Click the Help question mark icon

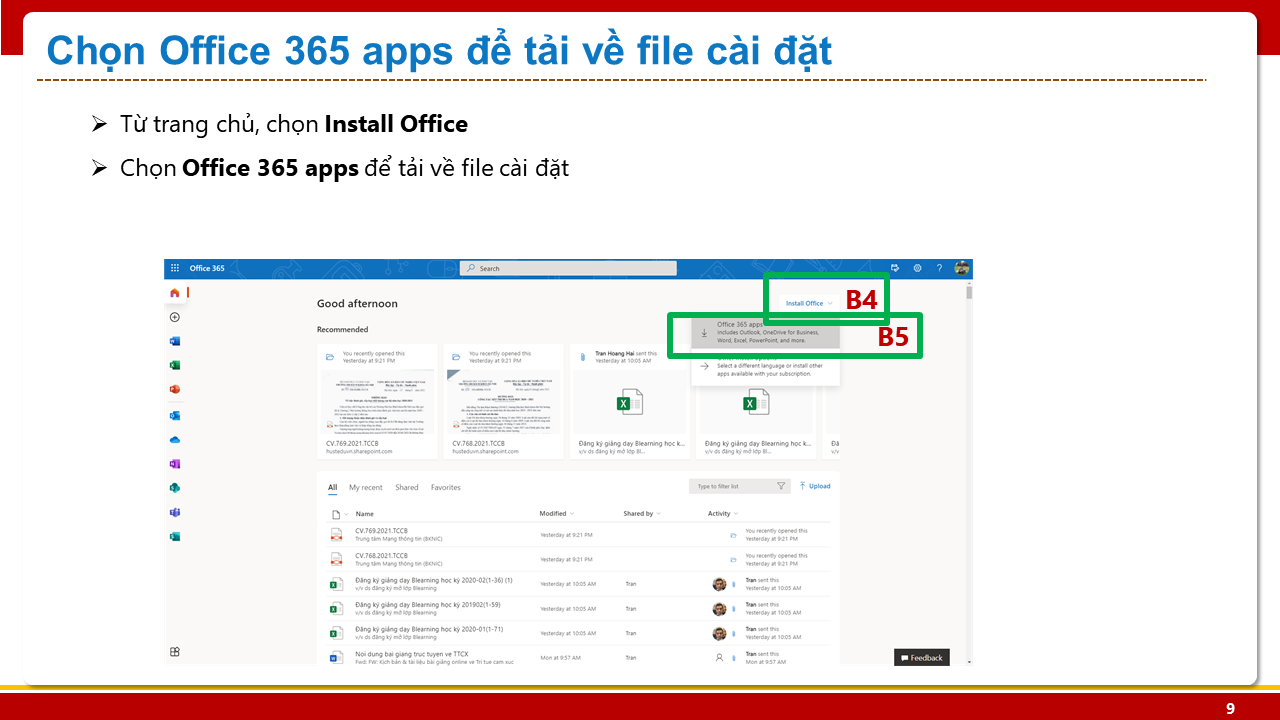939,268
